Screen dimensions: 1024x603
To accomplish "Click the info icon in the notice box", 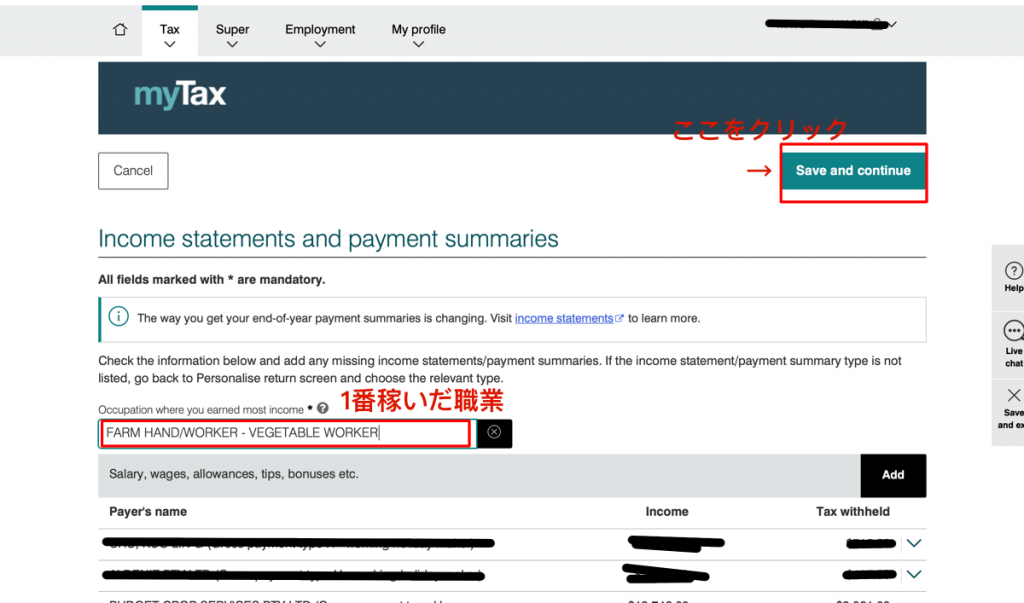I will pyautogui.click(x=119, y=317).
